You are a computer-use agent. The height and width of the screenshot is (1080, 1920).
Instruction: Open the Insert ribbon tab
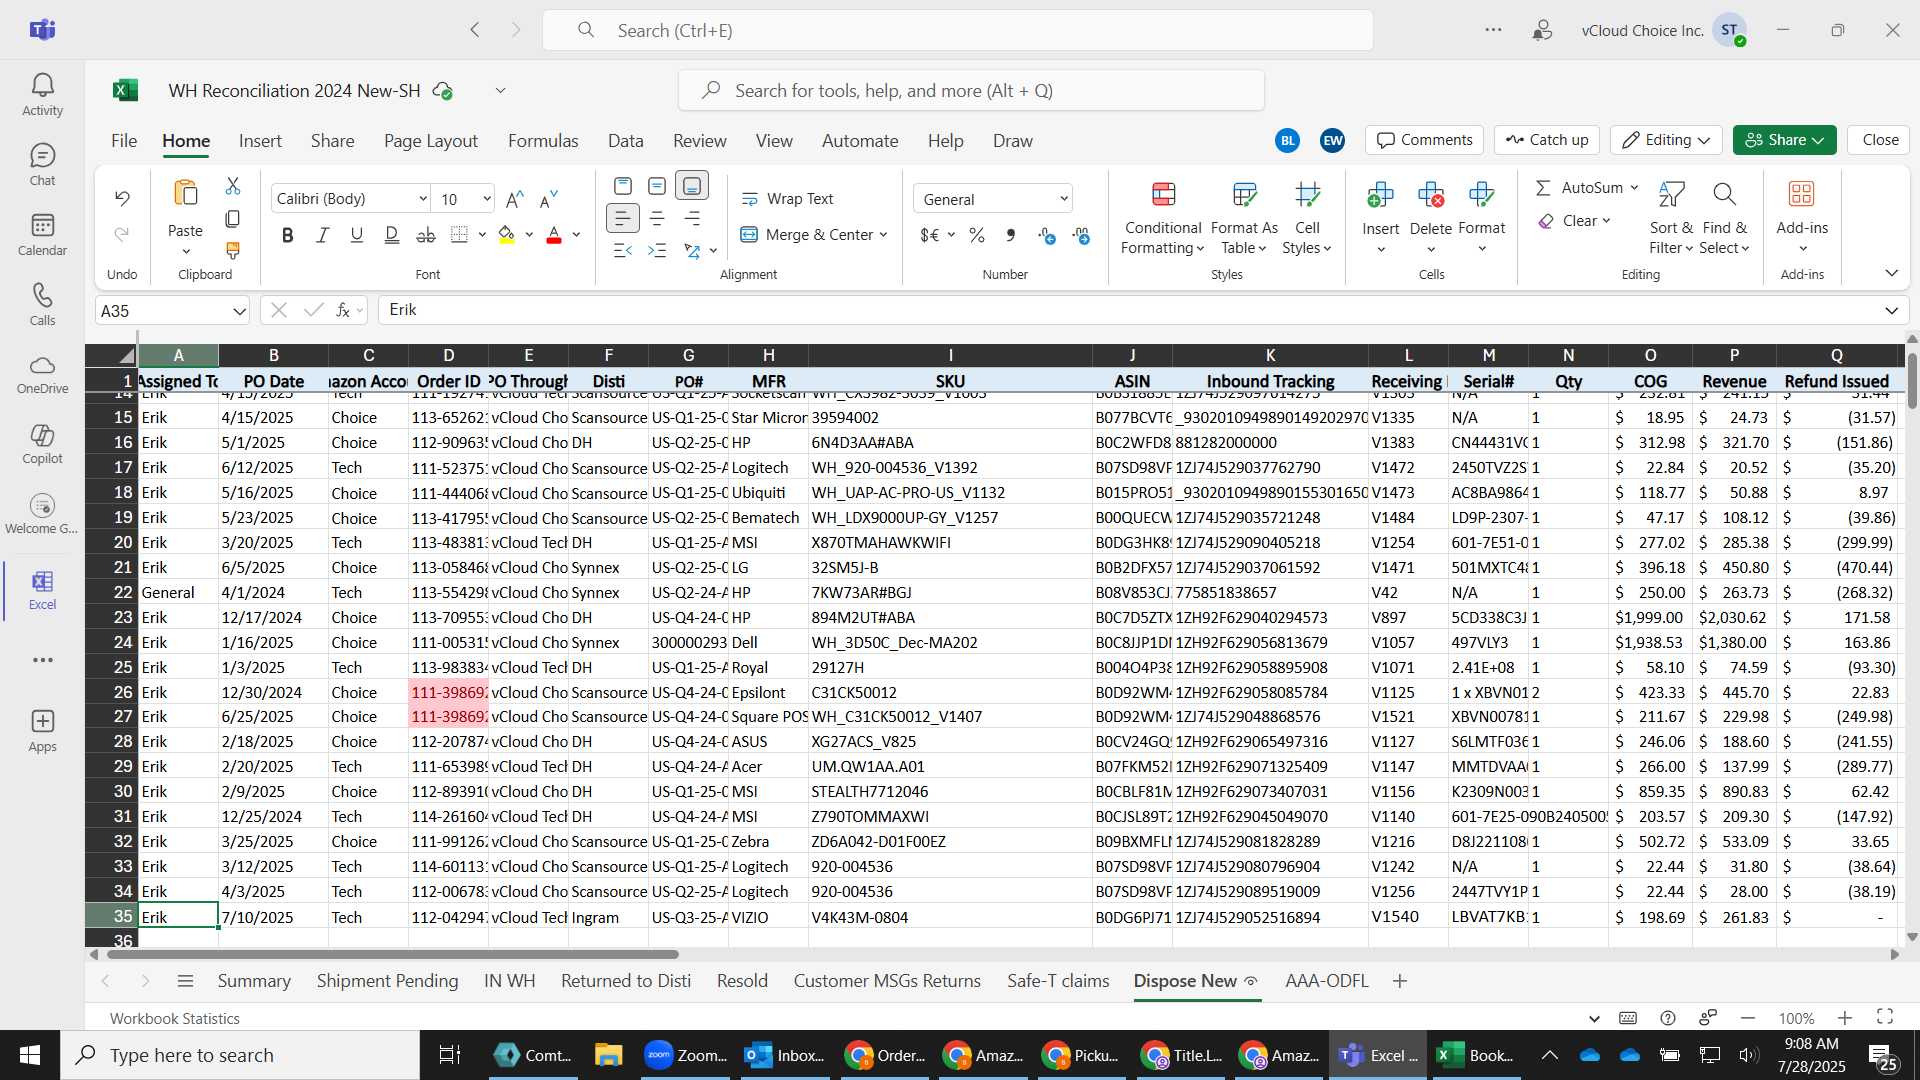(x=260, y=141)
